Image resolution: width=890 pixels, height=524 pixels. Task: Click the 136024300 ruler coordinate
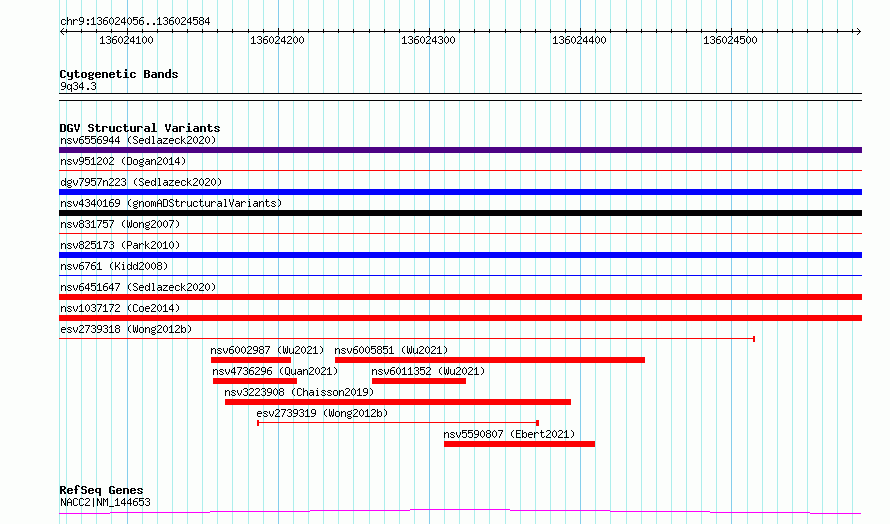click(x=428, y=40)
